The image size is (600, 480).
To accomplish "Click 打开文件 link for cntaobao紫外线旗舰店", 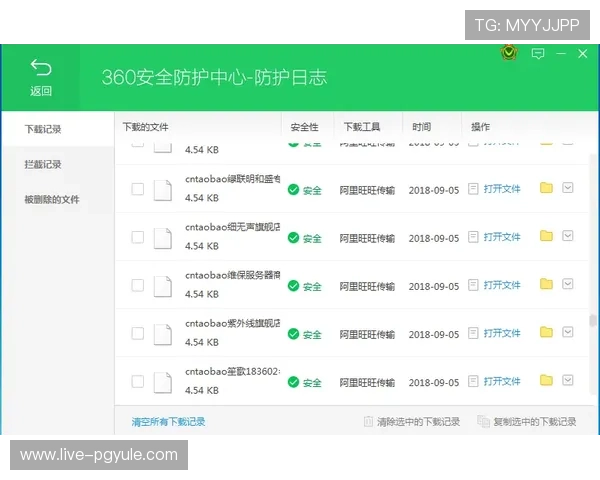I will coord(502,333).
